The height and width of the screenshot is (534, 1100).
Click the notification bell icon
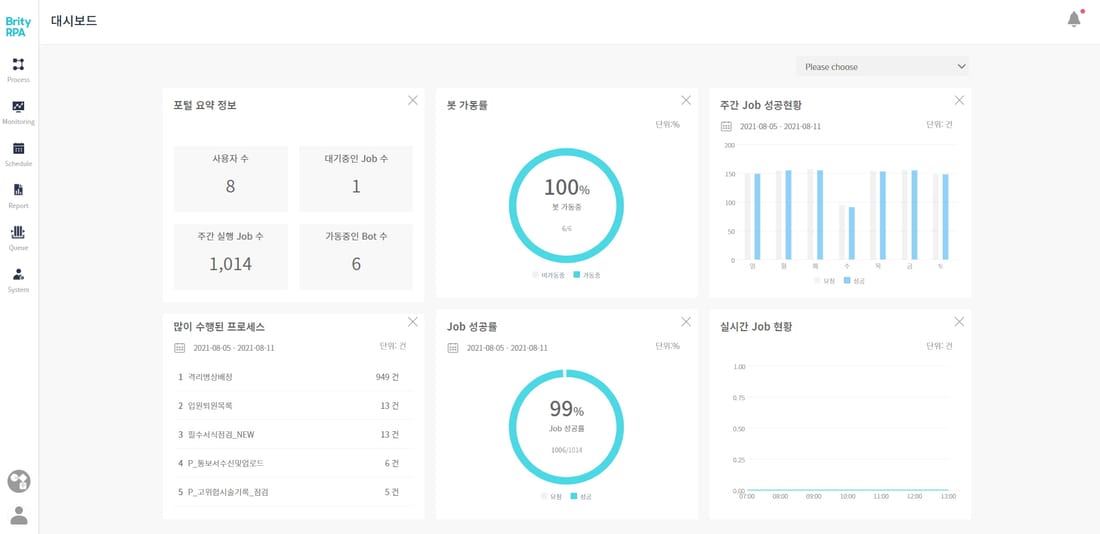point(1074,20)
